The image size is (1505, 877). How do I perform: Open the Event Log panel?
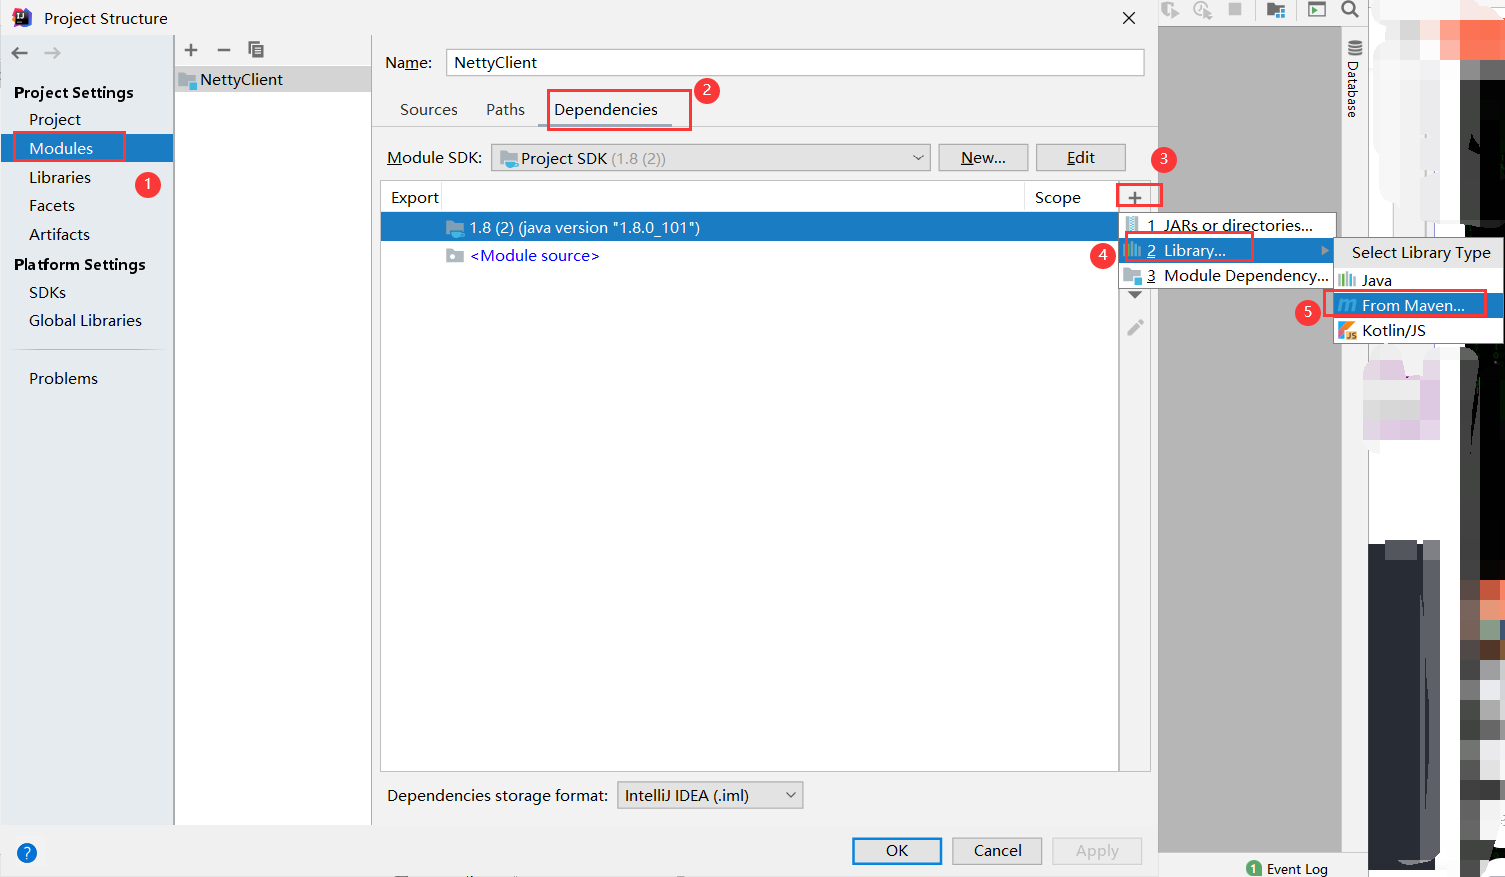[1287, 869]
